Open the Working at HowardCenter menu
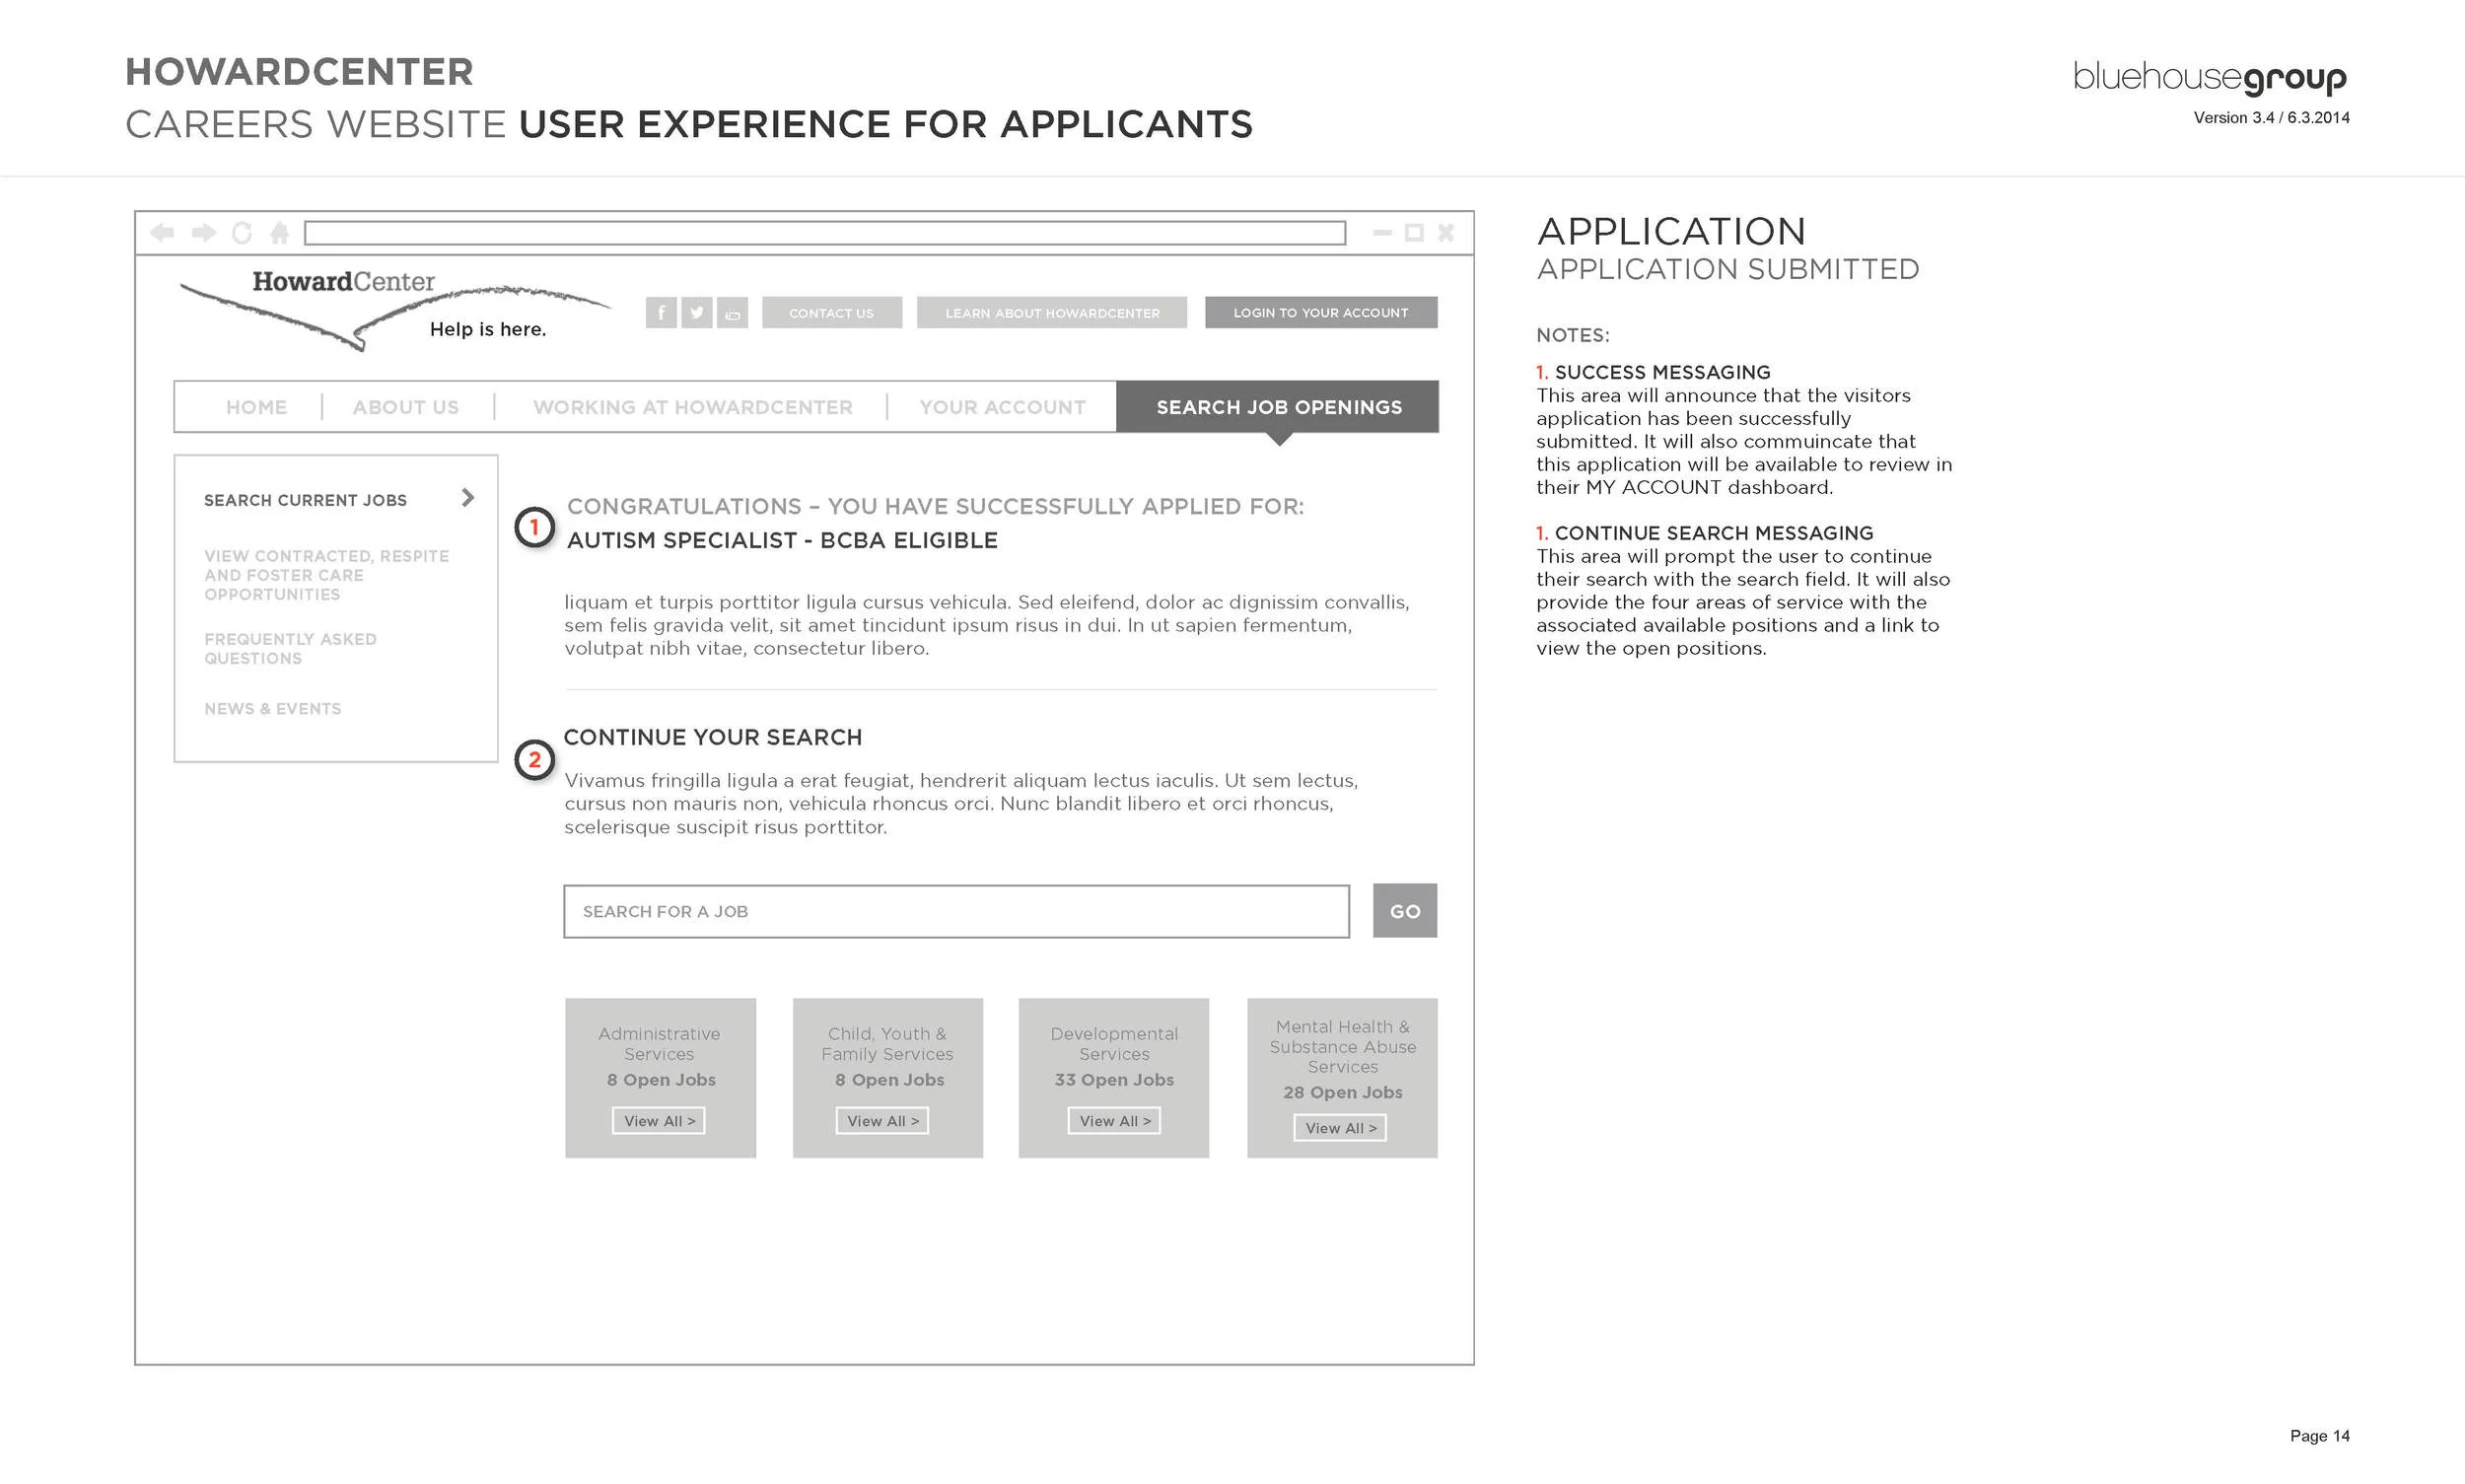2465x1484 pixels. 693,407
